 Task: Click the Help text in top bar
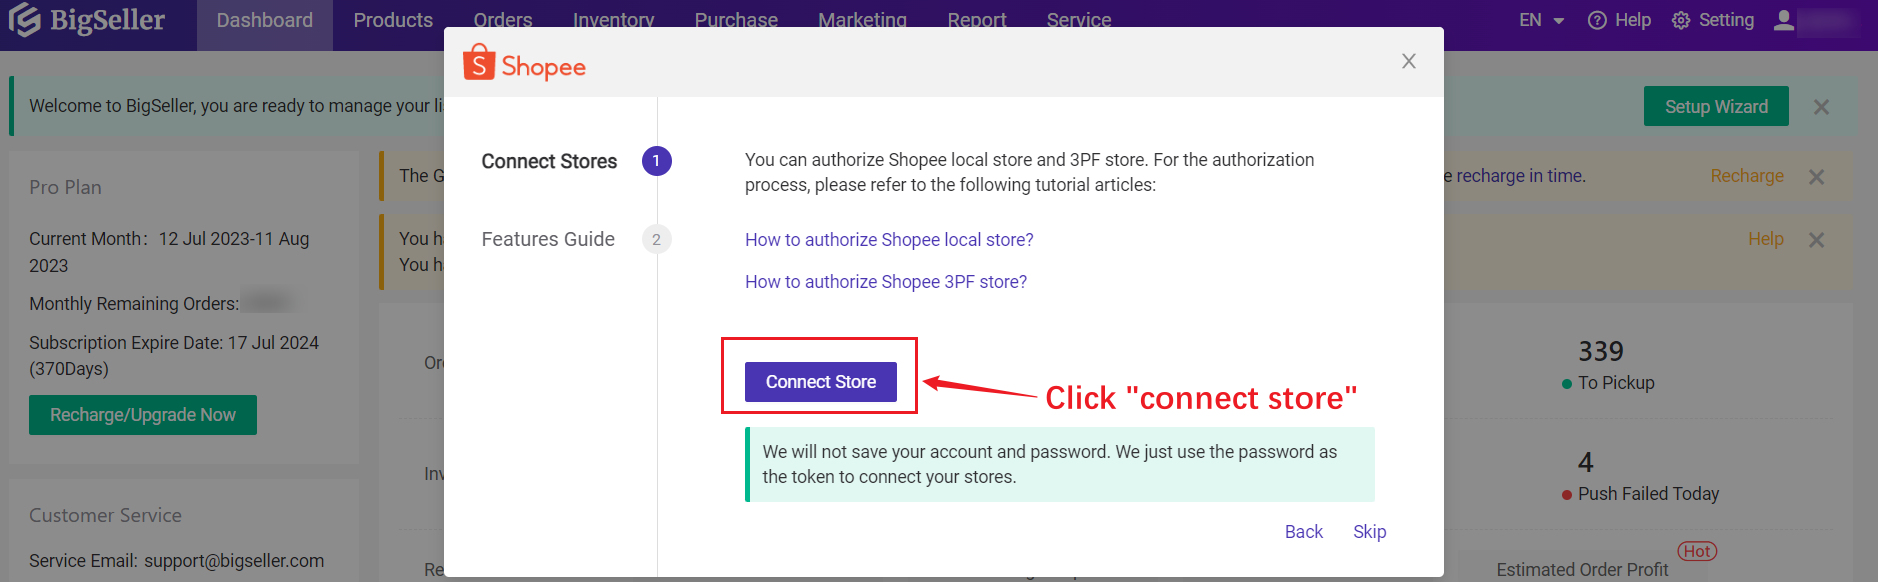(x=1633, y=20)
